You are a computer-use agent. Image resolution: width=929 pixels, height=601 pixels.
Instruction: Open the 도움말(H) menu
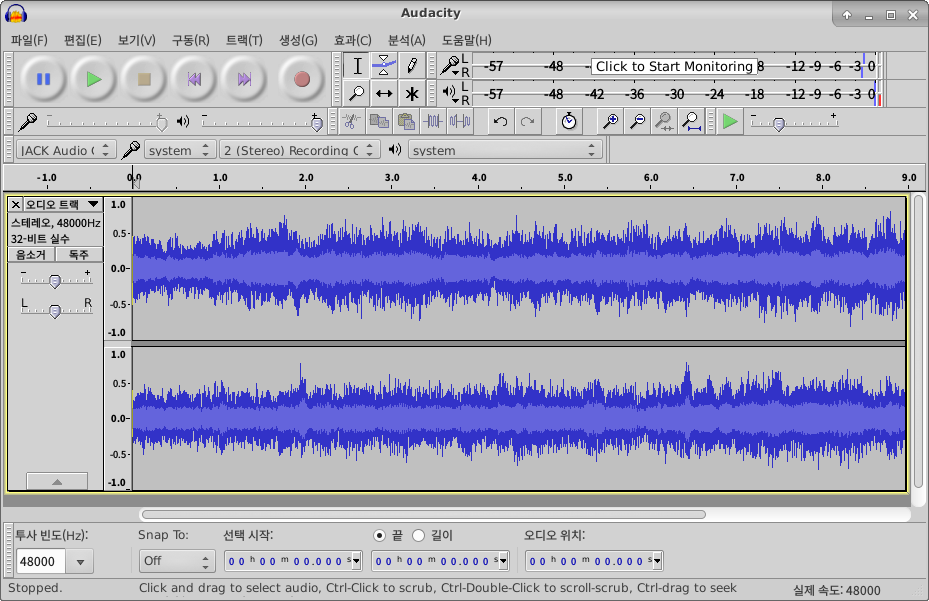[466, 40]
